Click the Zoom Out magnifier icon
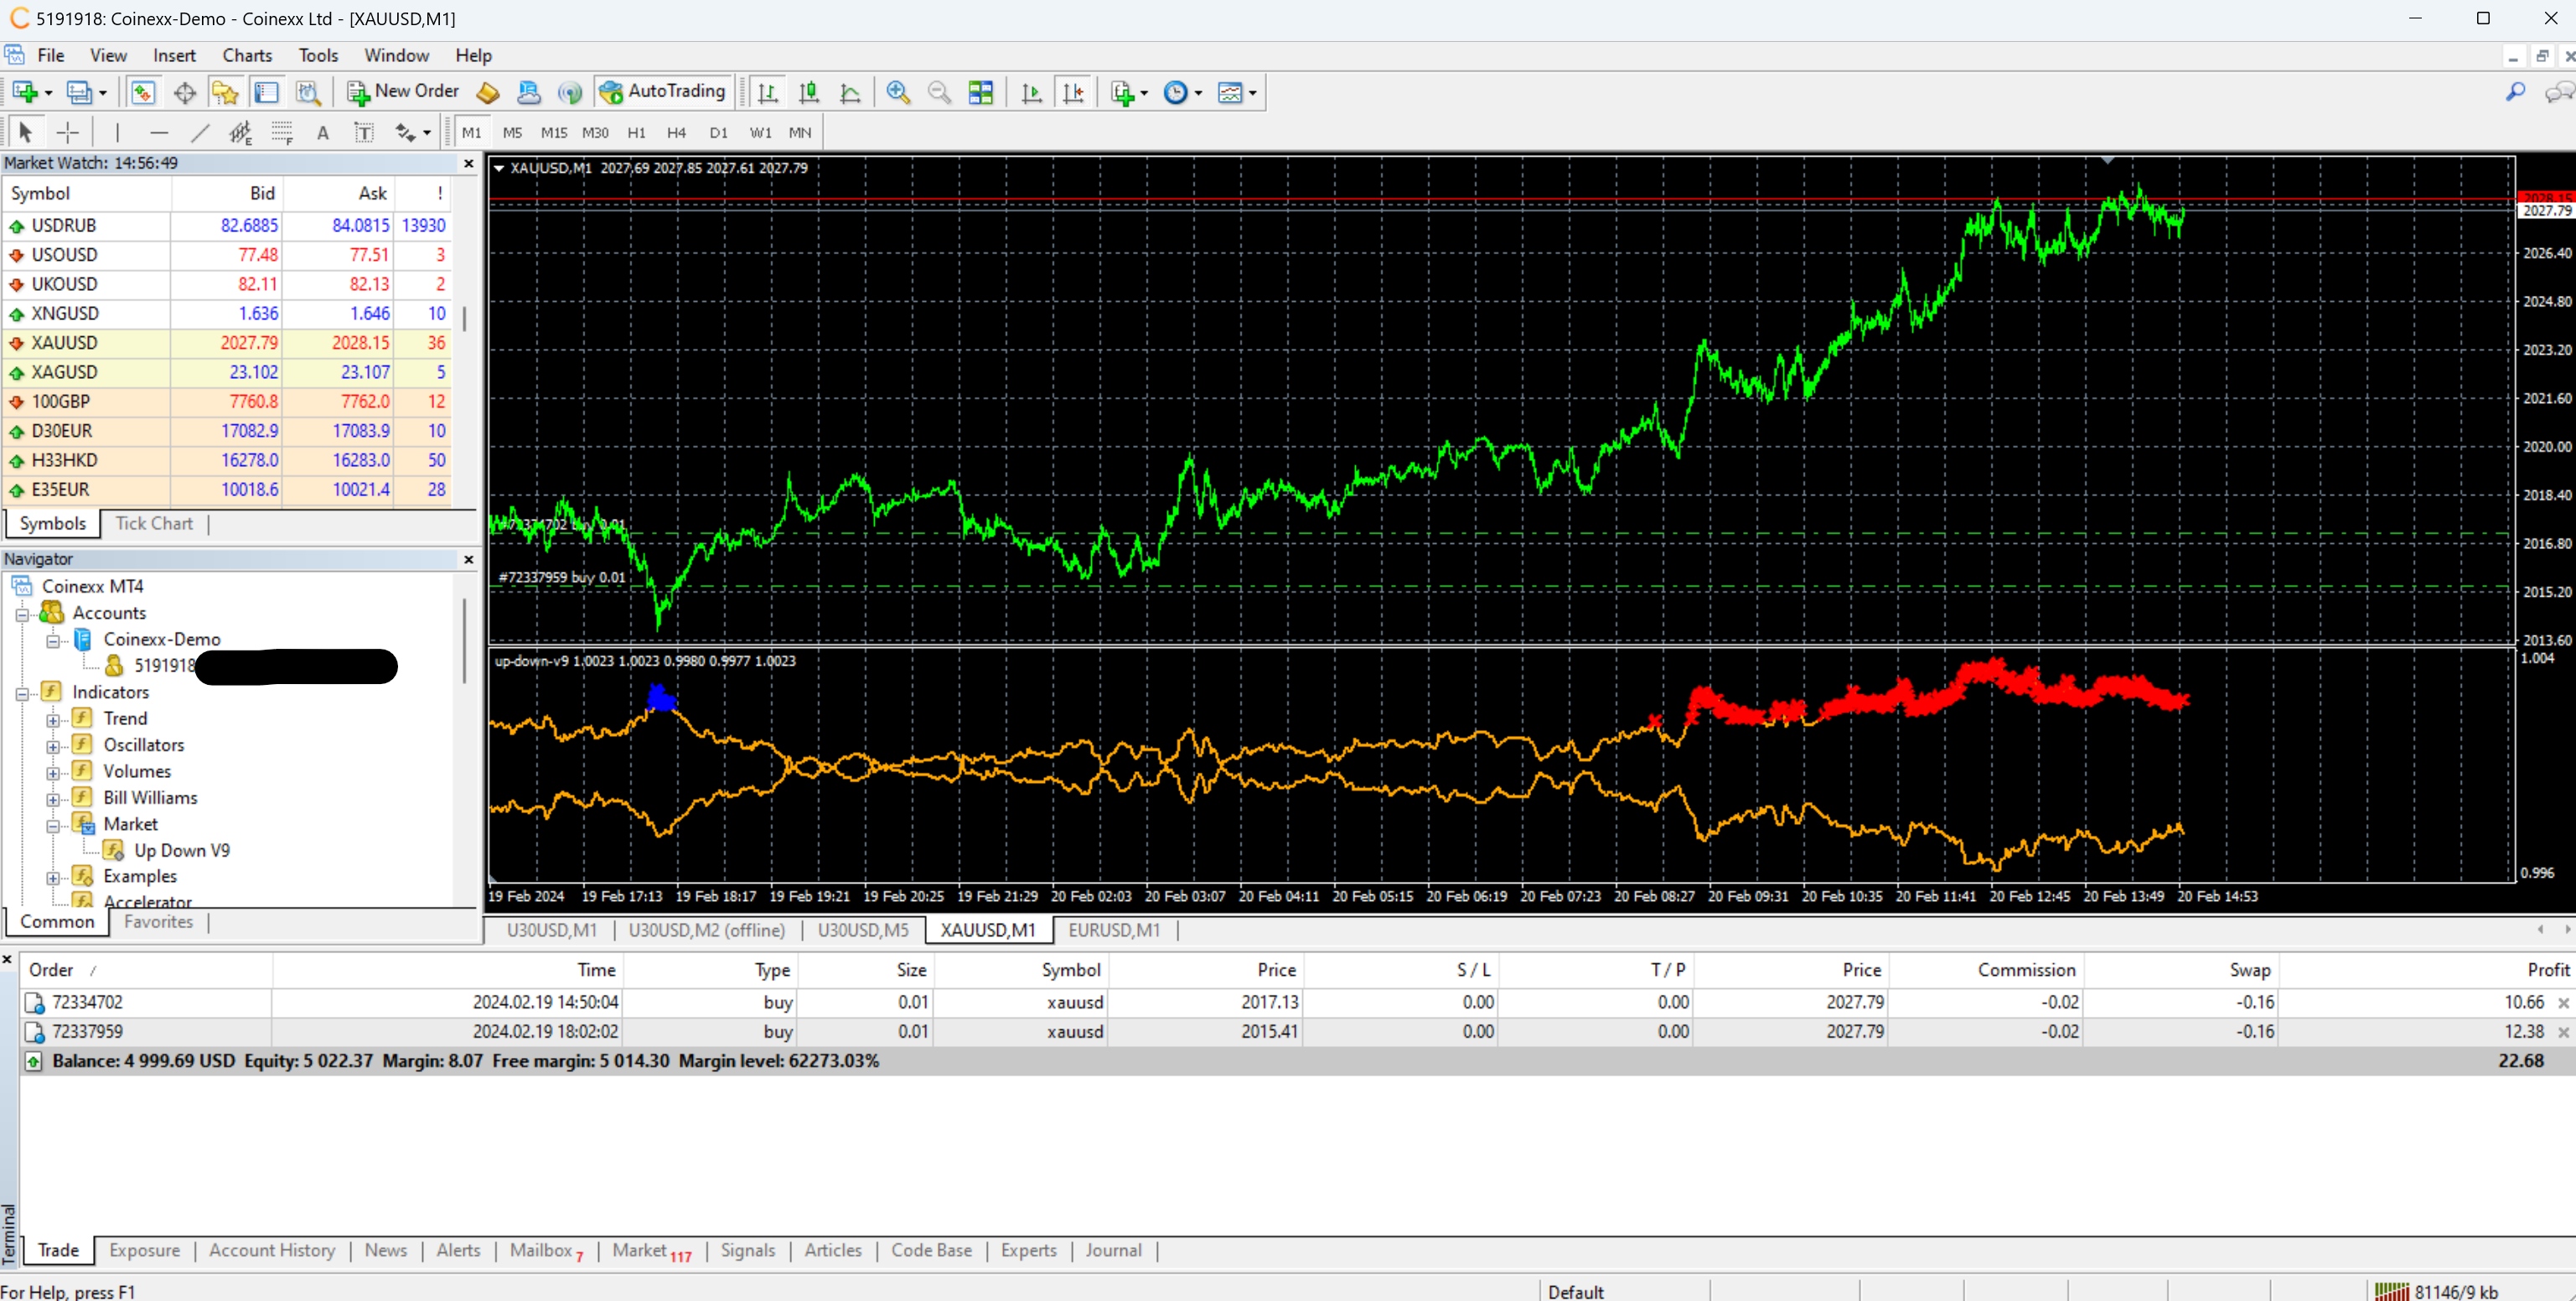 tap(938, 92)
